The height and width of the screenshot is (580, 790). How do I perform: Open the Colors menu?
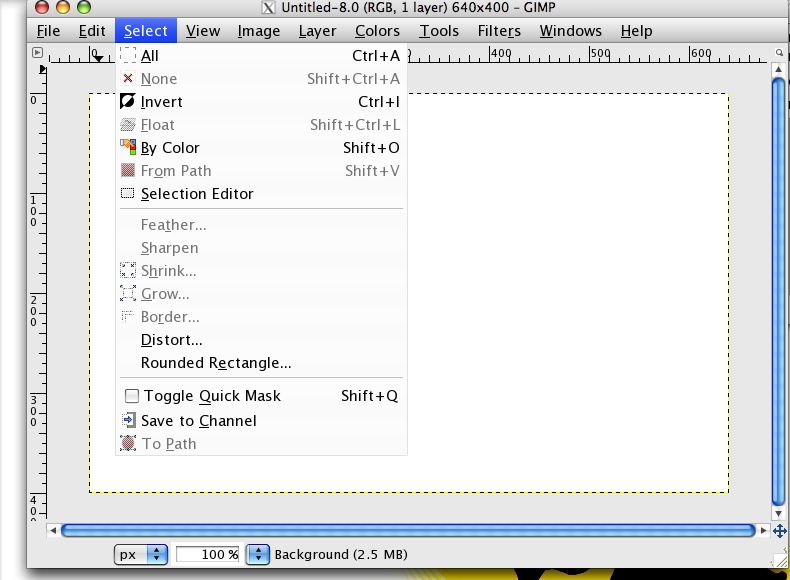click(377, 31)
